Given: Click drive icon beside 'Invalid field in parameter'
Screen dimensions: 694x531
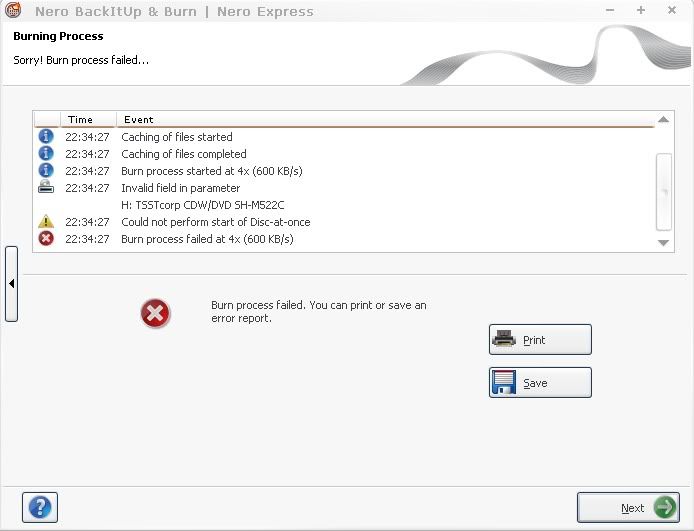Looking at the screenshot, I should coord(46,187).
